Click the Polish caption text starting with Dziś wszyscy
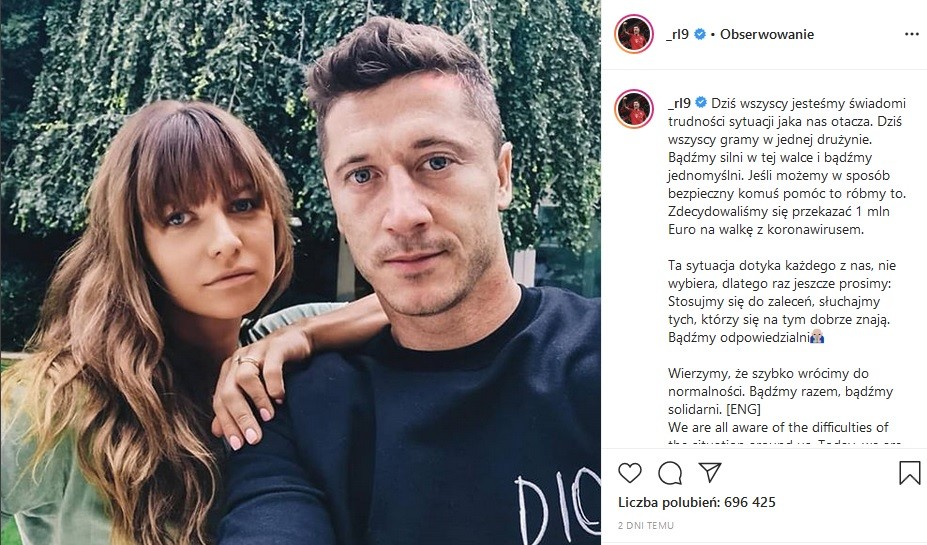This screenshot has width=927, height=545. click(787, 166)
